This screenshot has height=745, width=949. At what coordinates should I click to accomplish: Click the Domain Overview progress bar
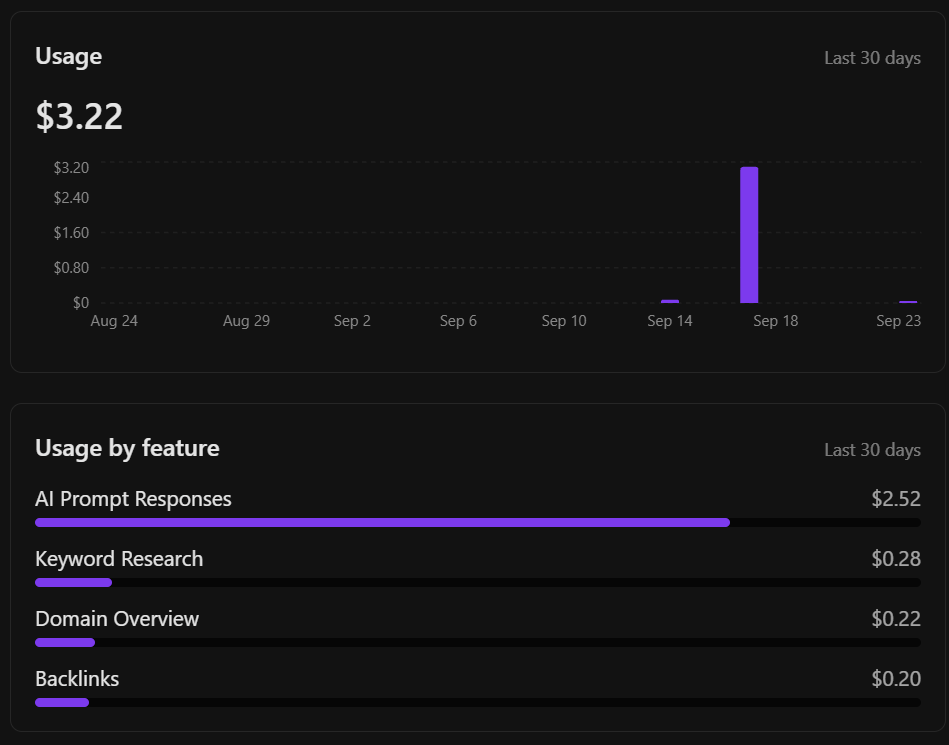point(478,642)
